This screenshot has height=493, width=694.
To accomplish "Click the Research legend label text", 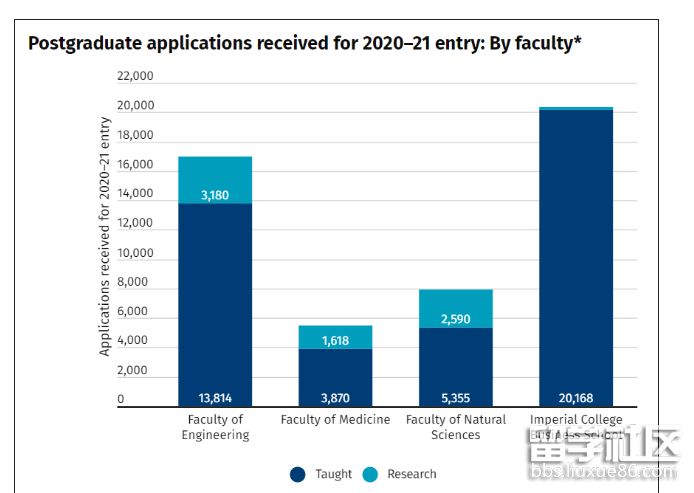I will [x=412, y=474].
